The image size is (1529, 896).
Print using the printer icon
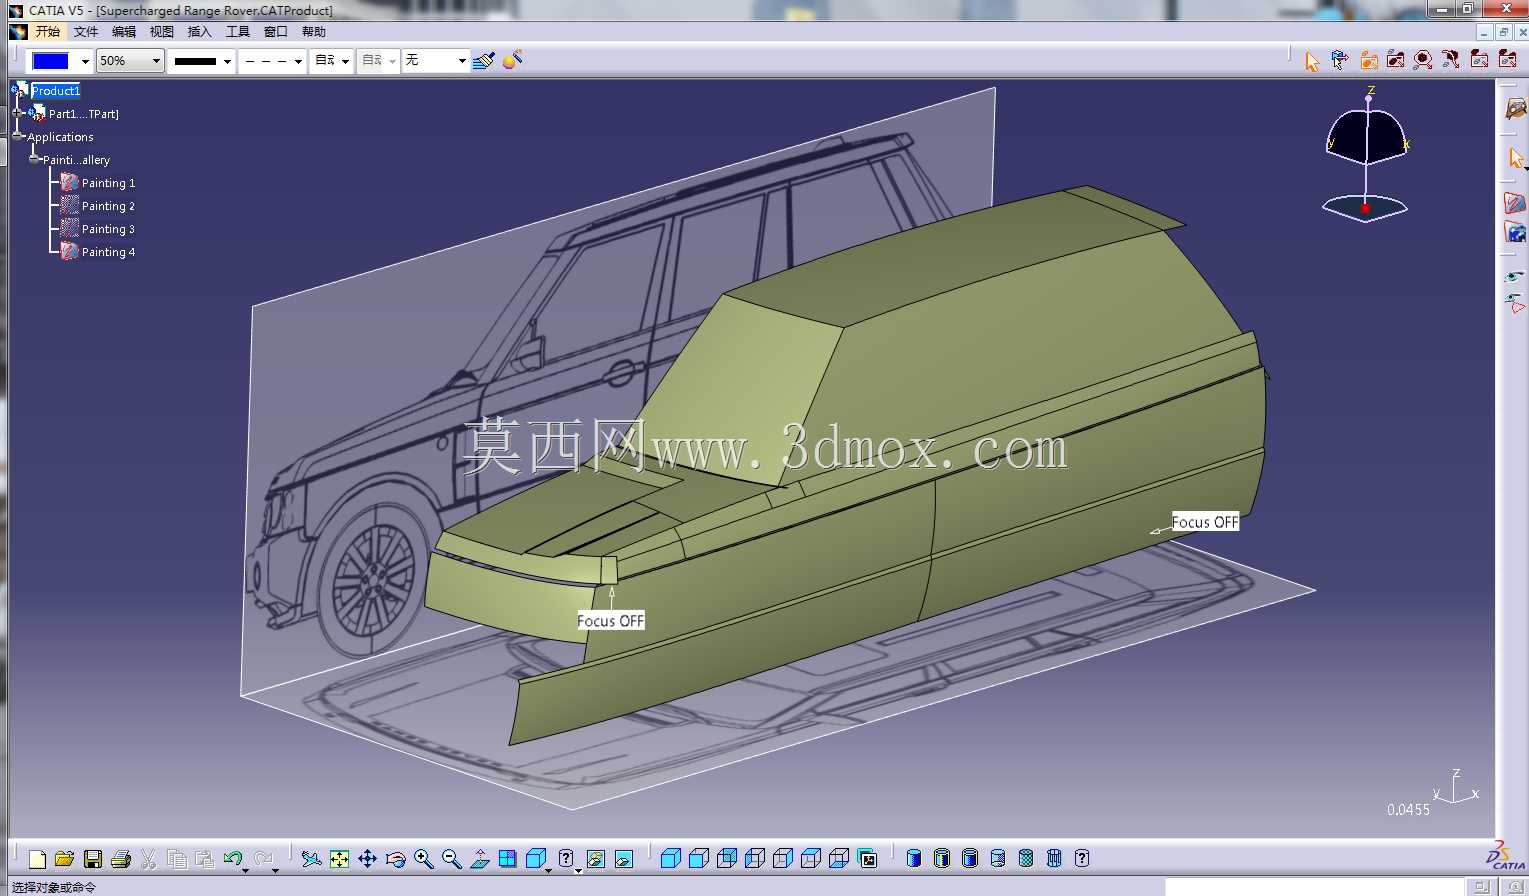(x=121, y=859)
